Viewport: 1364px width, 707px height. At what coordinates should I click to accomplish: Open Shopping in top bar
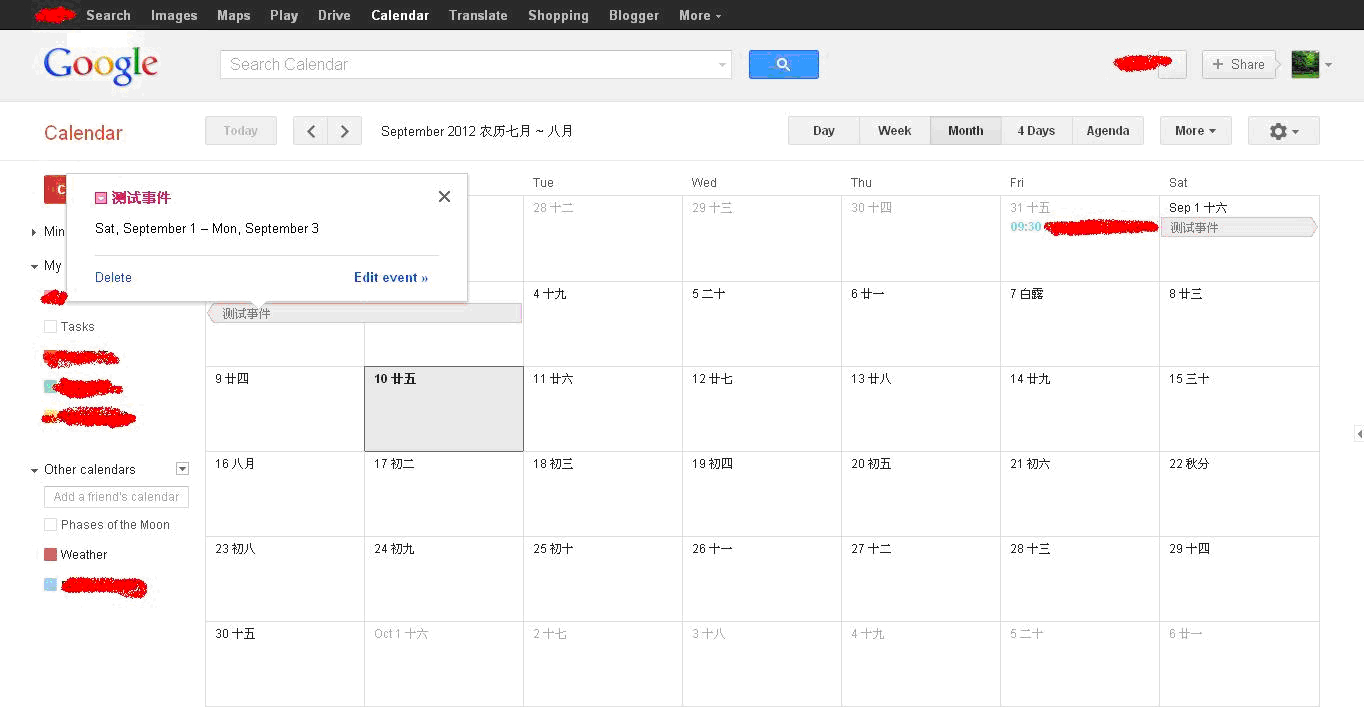pyautogui.click(x=558, y=15)
